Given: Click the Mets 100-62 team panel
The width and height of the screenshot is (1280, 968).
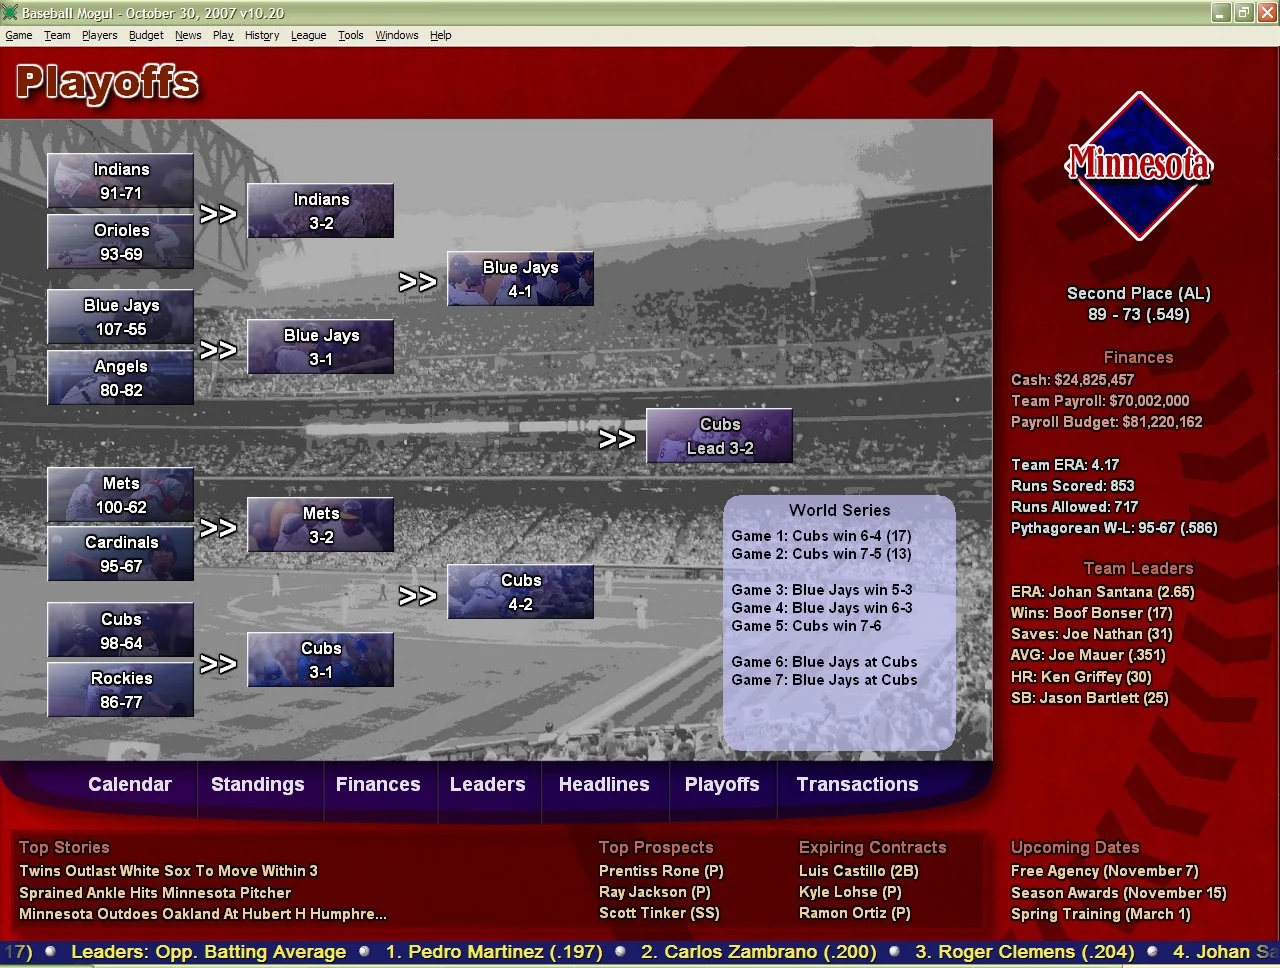Looking at the screenshot, I should 120,495.
